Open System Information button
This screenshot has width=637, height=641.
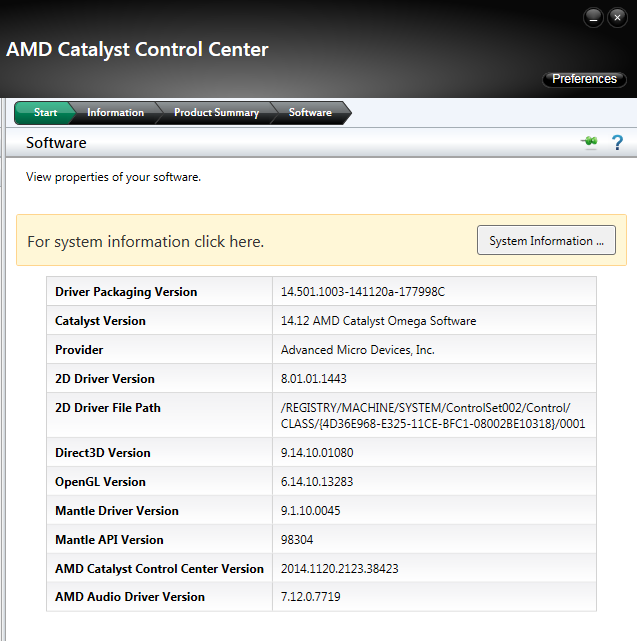click(546, 240)
